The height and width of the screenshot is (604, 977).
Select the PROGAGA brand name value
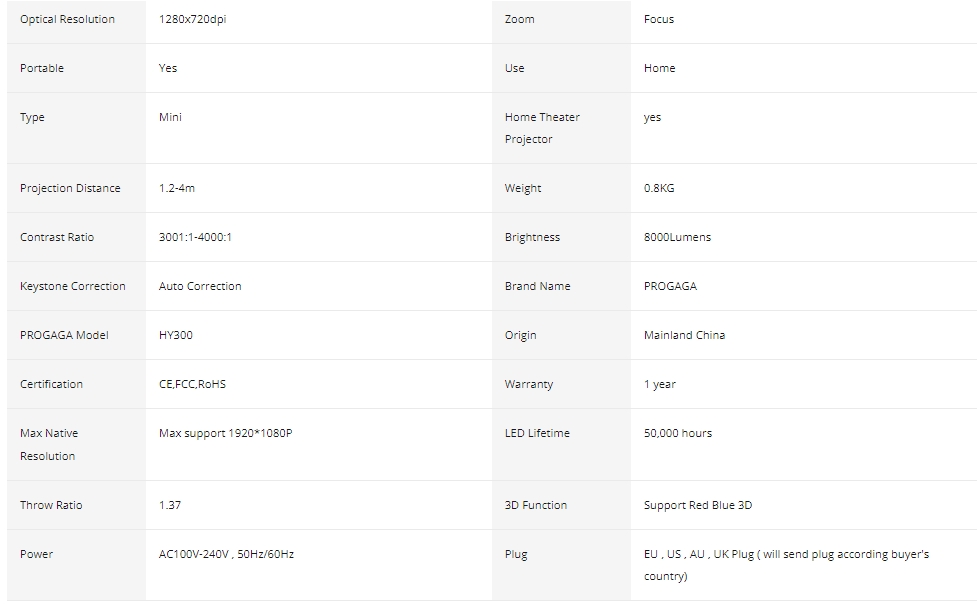pyautogui.click(x=670, y=286)
